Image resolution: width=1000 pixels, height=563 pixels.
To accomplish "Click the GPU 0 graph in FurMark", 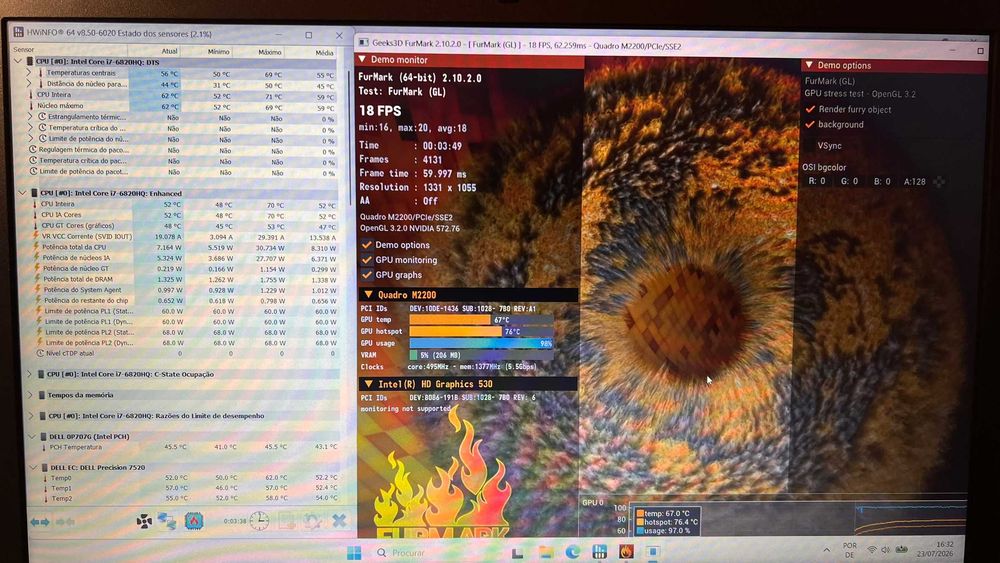I will click(x=773, y=518).
